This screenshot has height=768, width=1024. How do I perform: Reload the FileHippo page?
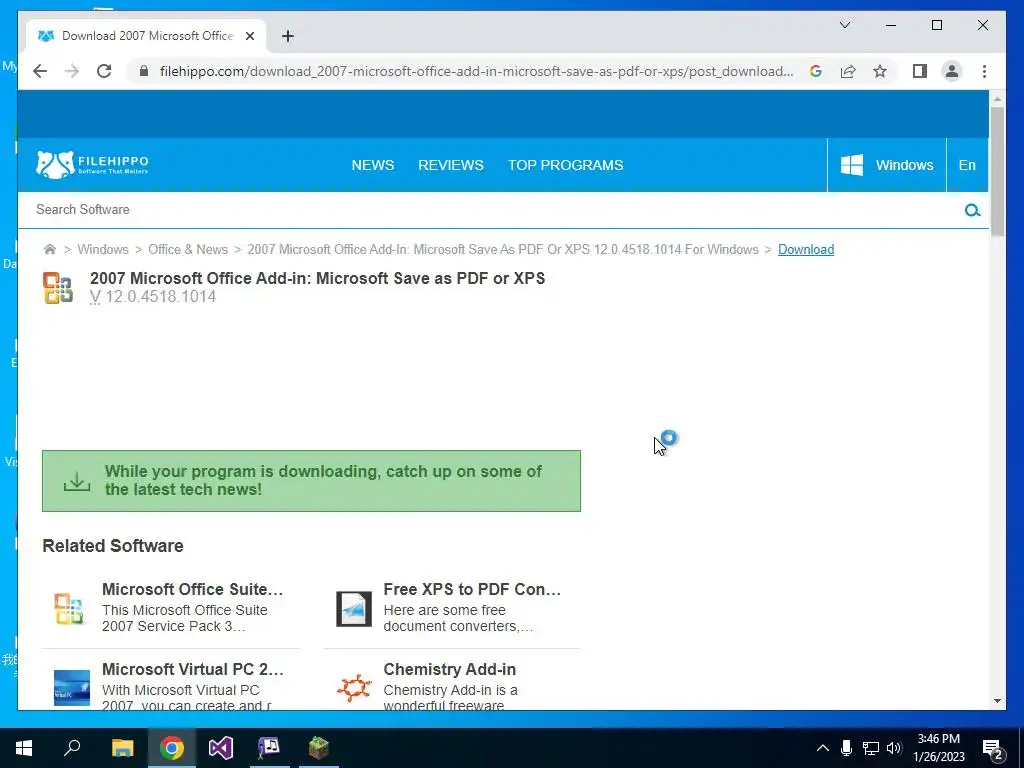click(x=104, y=71)
